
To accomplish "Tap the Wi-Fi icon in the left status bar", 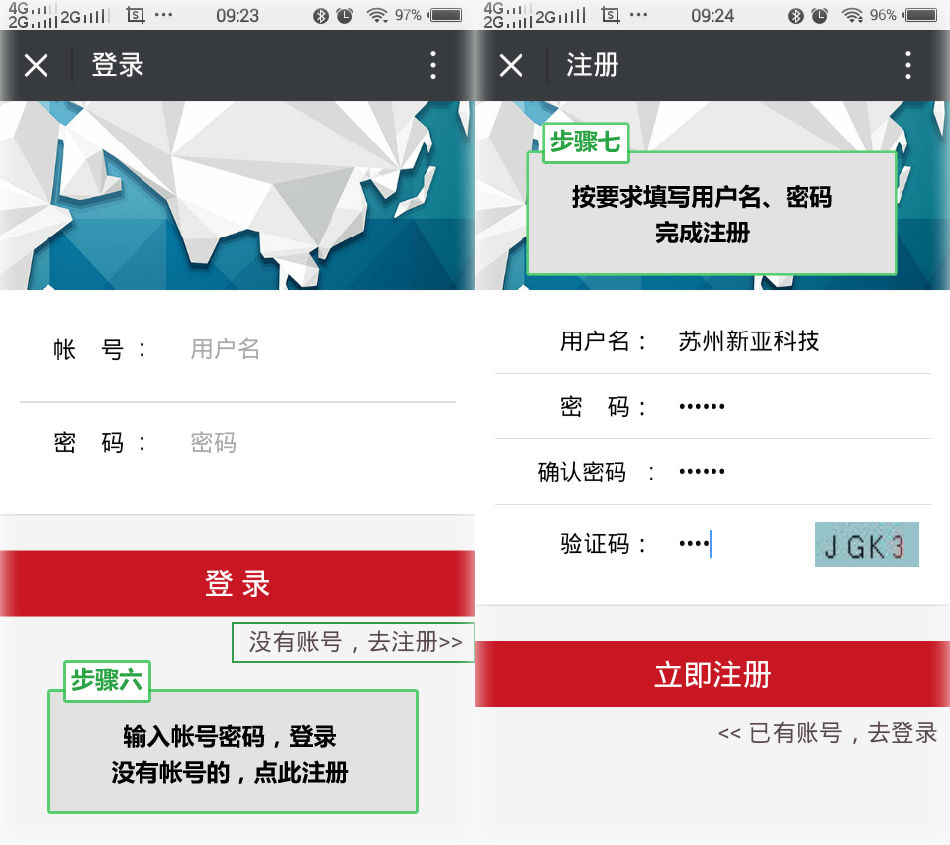I will pyautogui.click(x=377, y=16).
